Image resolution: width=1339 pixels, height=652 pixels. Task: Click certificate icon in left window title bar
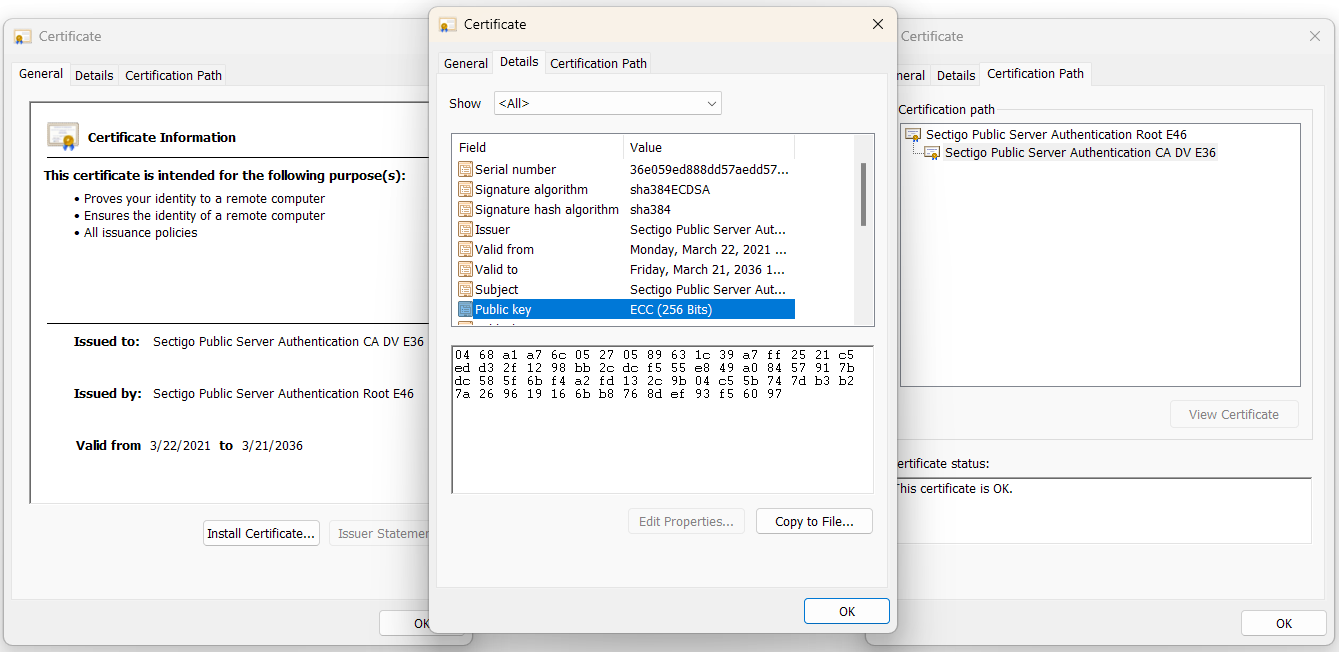(x=22, y=37)
